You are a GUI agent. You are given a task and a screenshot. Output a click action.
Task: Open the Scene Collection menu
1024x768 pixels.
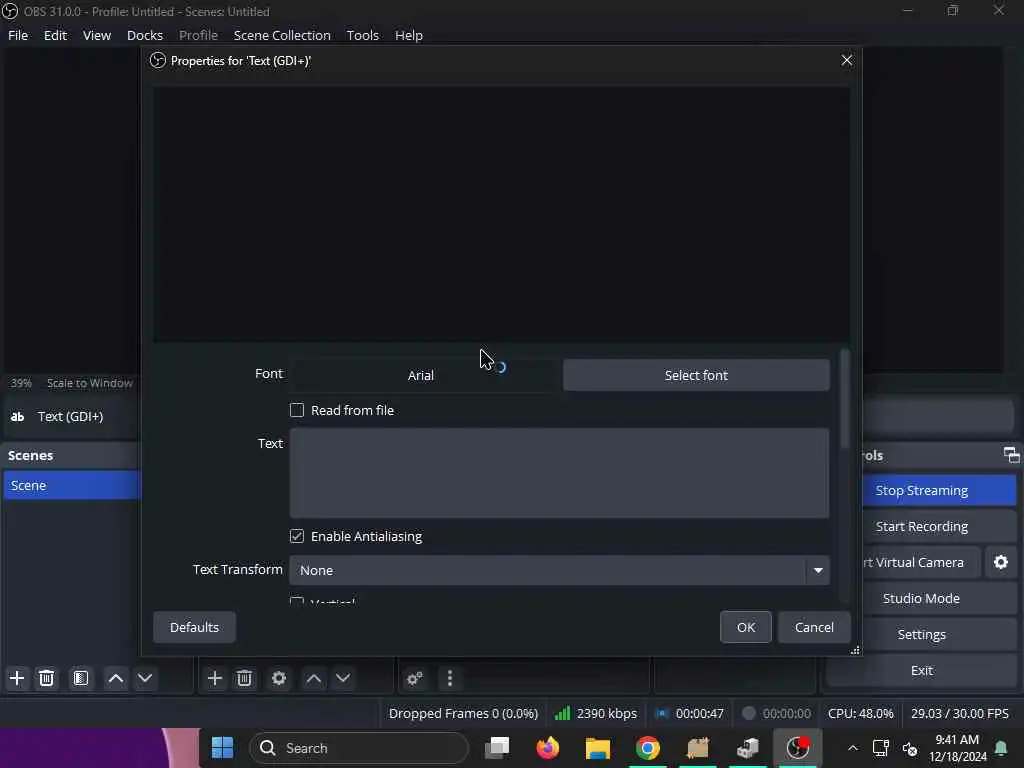click(282, 35)
